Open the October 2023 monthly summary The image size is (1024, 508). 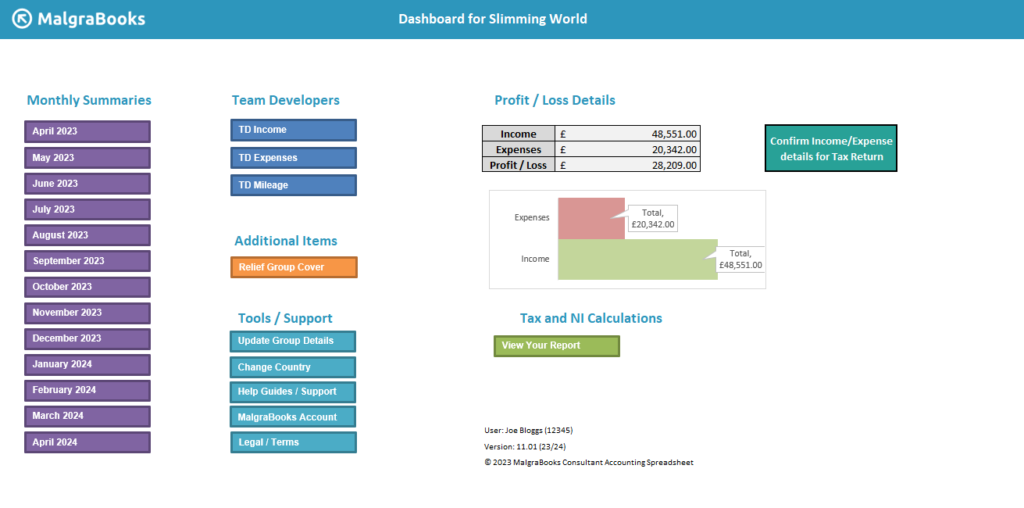point(88,287)
